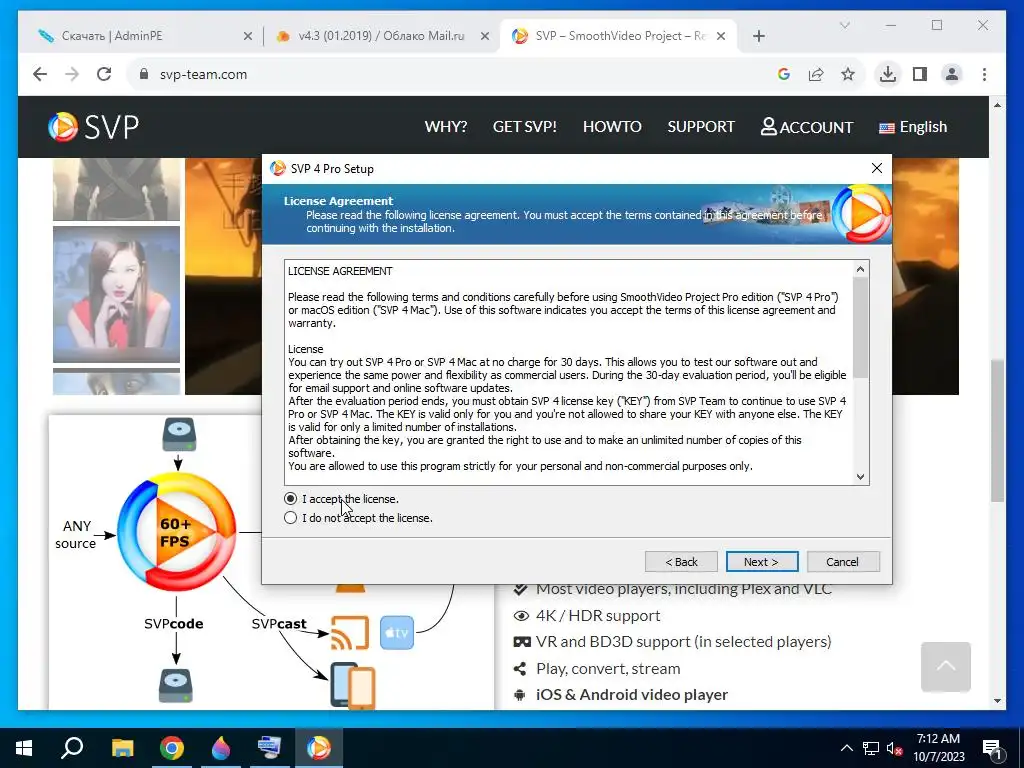The height and width of the screenshot is (768, 1024).
Task: Click the page scrollbar down arrow
Action: (x=997, y=701)
